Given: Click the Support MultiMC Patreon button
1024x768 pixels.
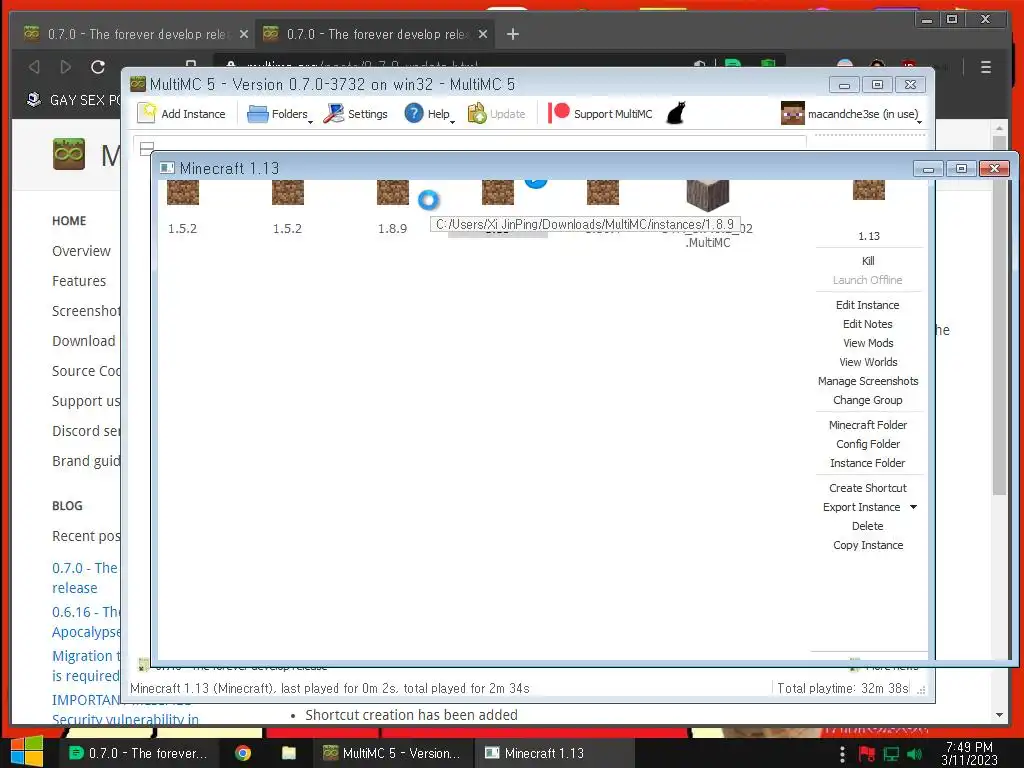Looking at the screenshot, I should click(x=600, y=114).
